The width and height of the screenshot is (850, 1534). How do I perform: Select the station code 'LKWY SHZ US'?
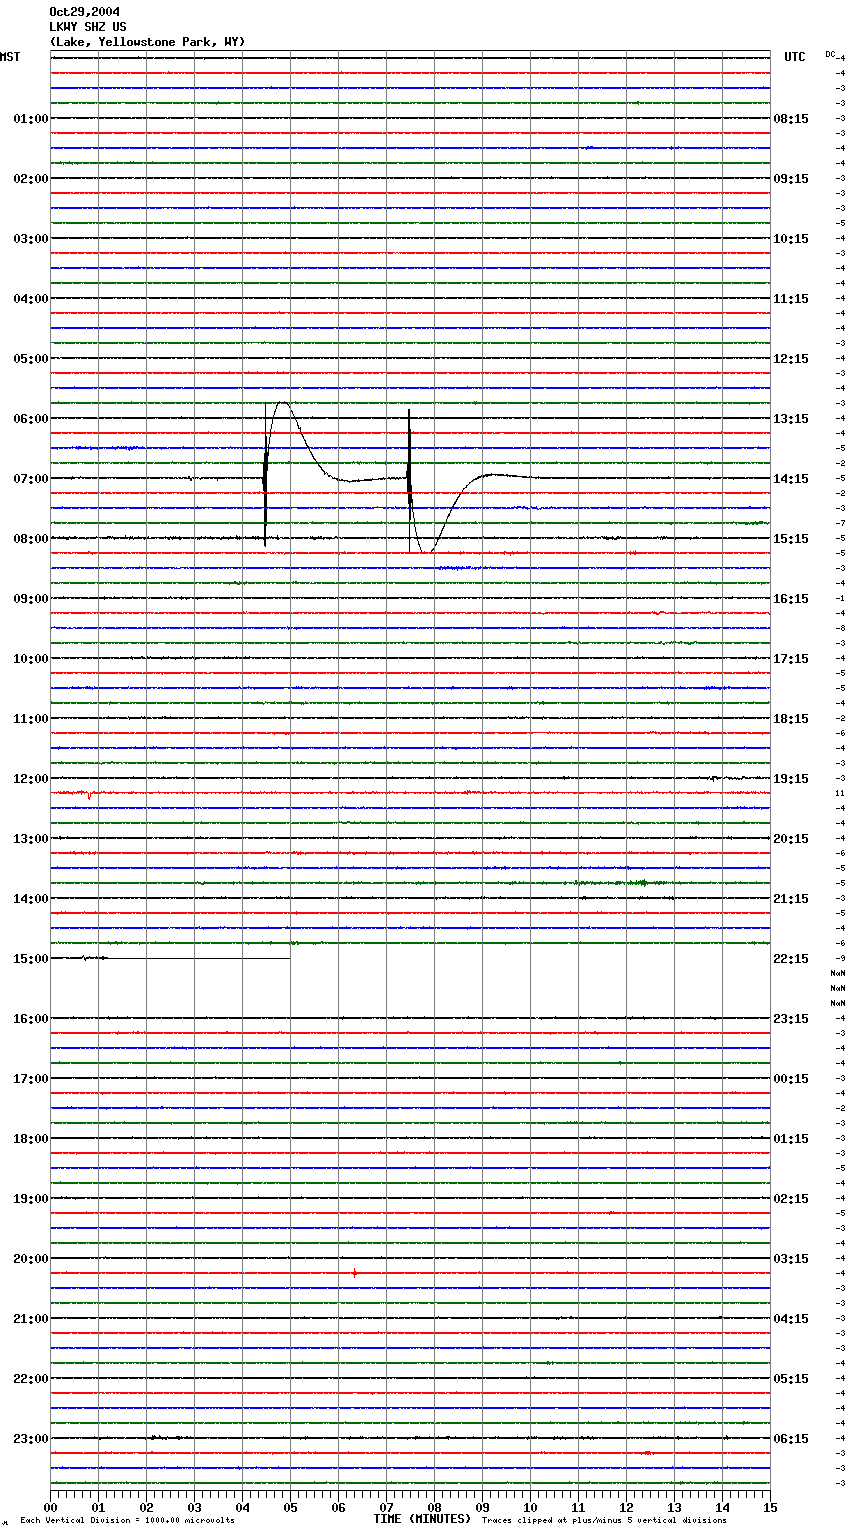(88, 27)
